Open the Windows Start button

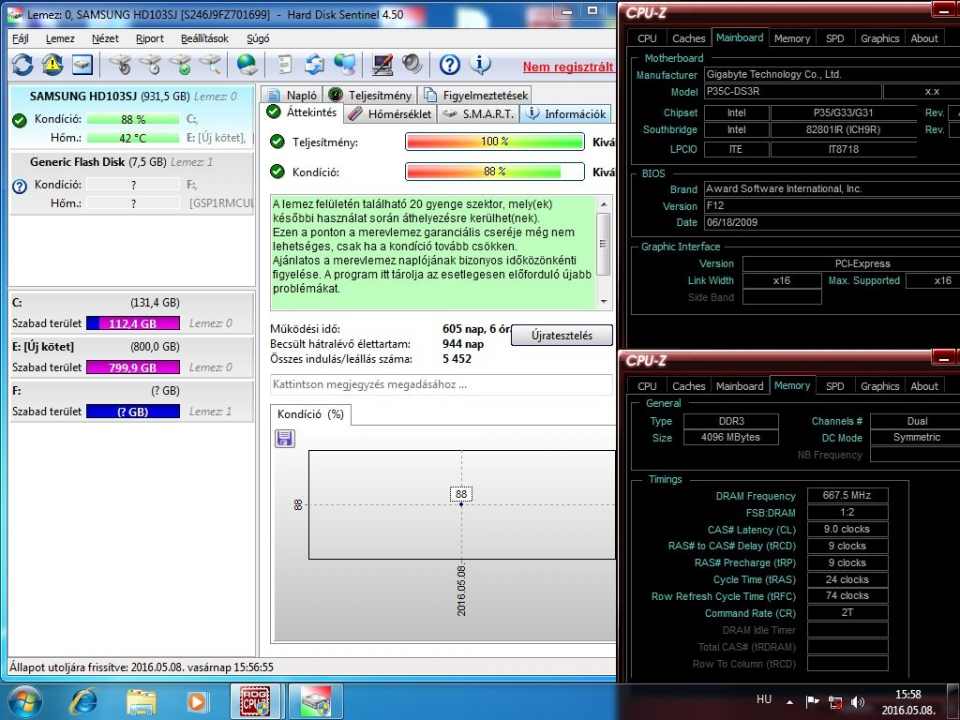click(24, 702)
